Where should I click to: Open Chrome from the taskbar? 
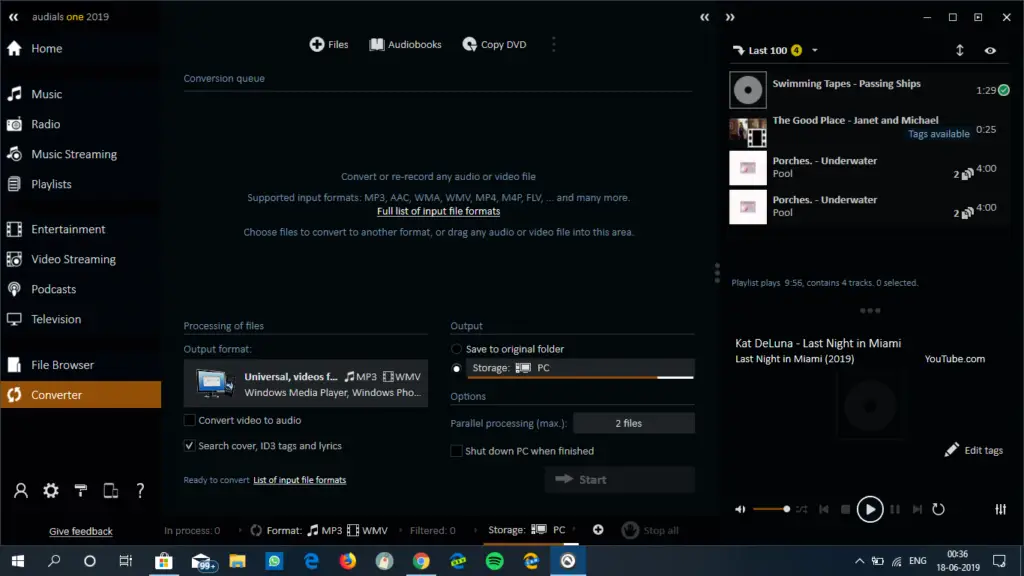421,561
